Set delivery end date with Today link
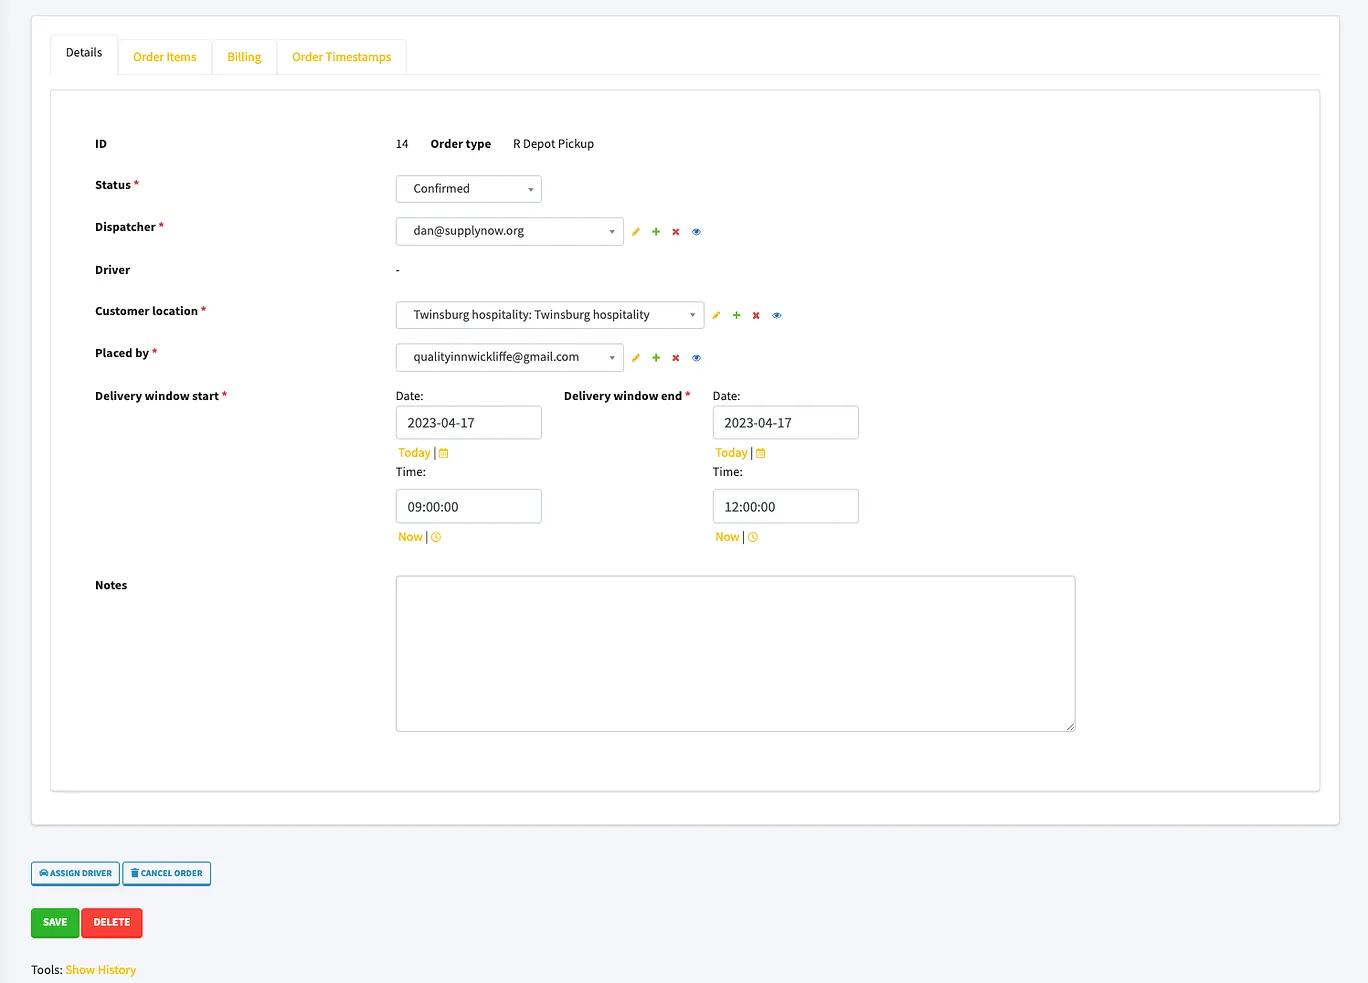This screenshot has width=1368, height=983. coord(731,453)
